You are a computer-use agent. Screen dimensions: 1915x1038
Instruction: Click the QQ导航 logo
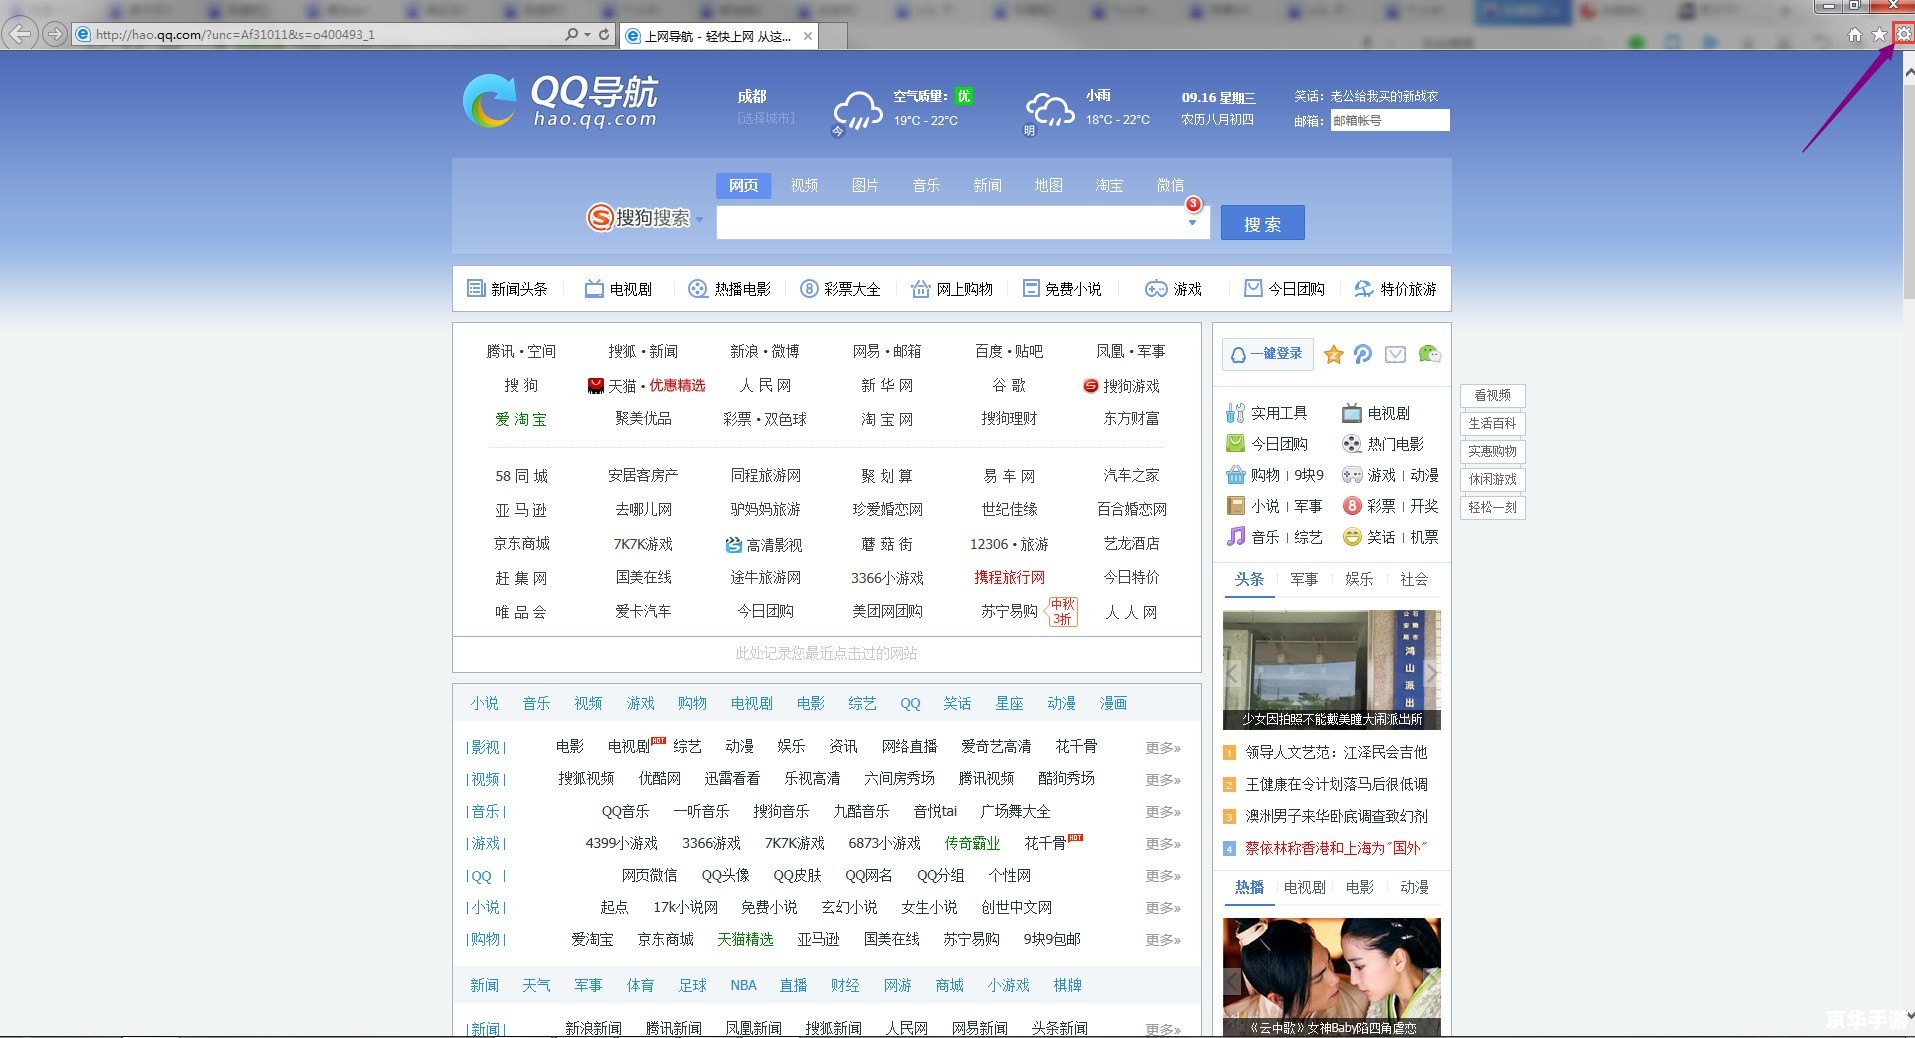pyautogui.click(x=559, y=101)
